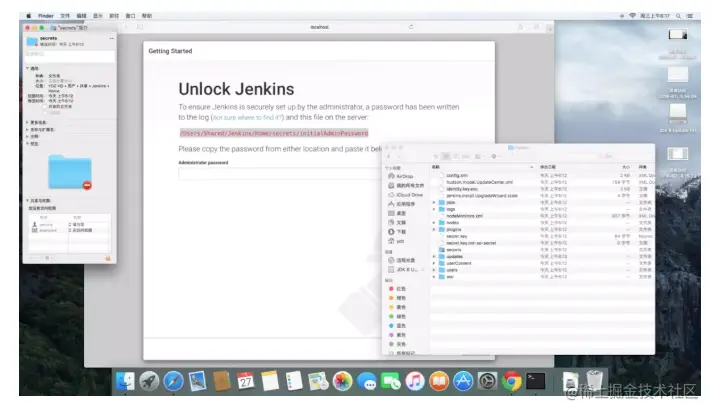
Task: Open the 编辑 menu
Action: (x=82, y=16)
